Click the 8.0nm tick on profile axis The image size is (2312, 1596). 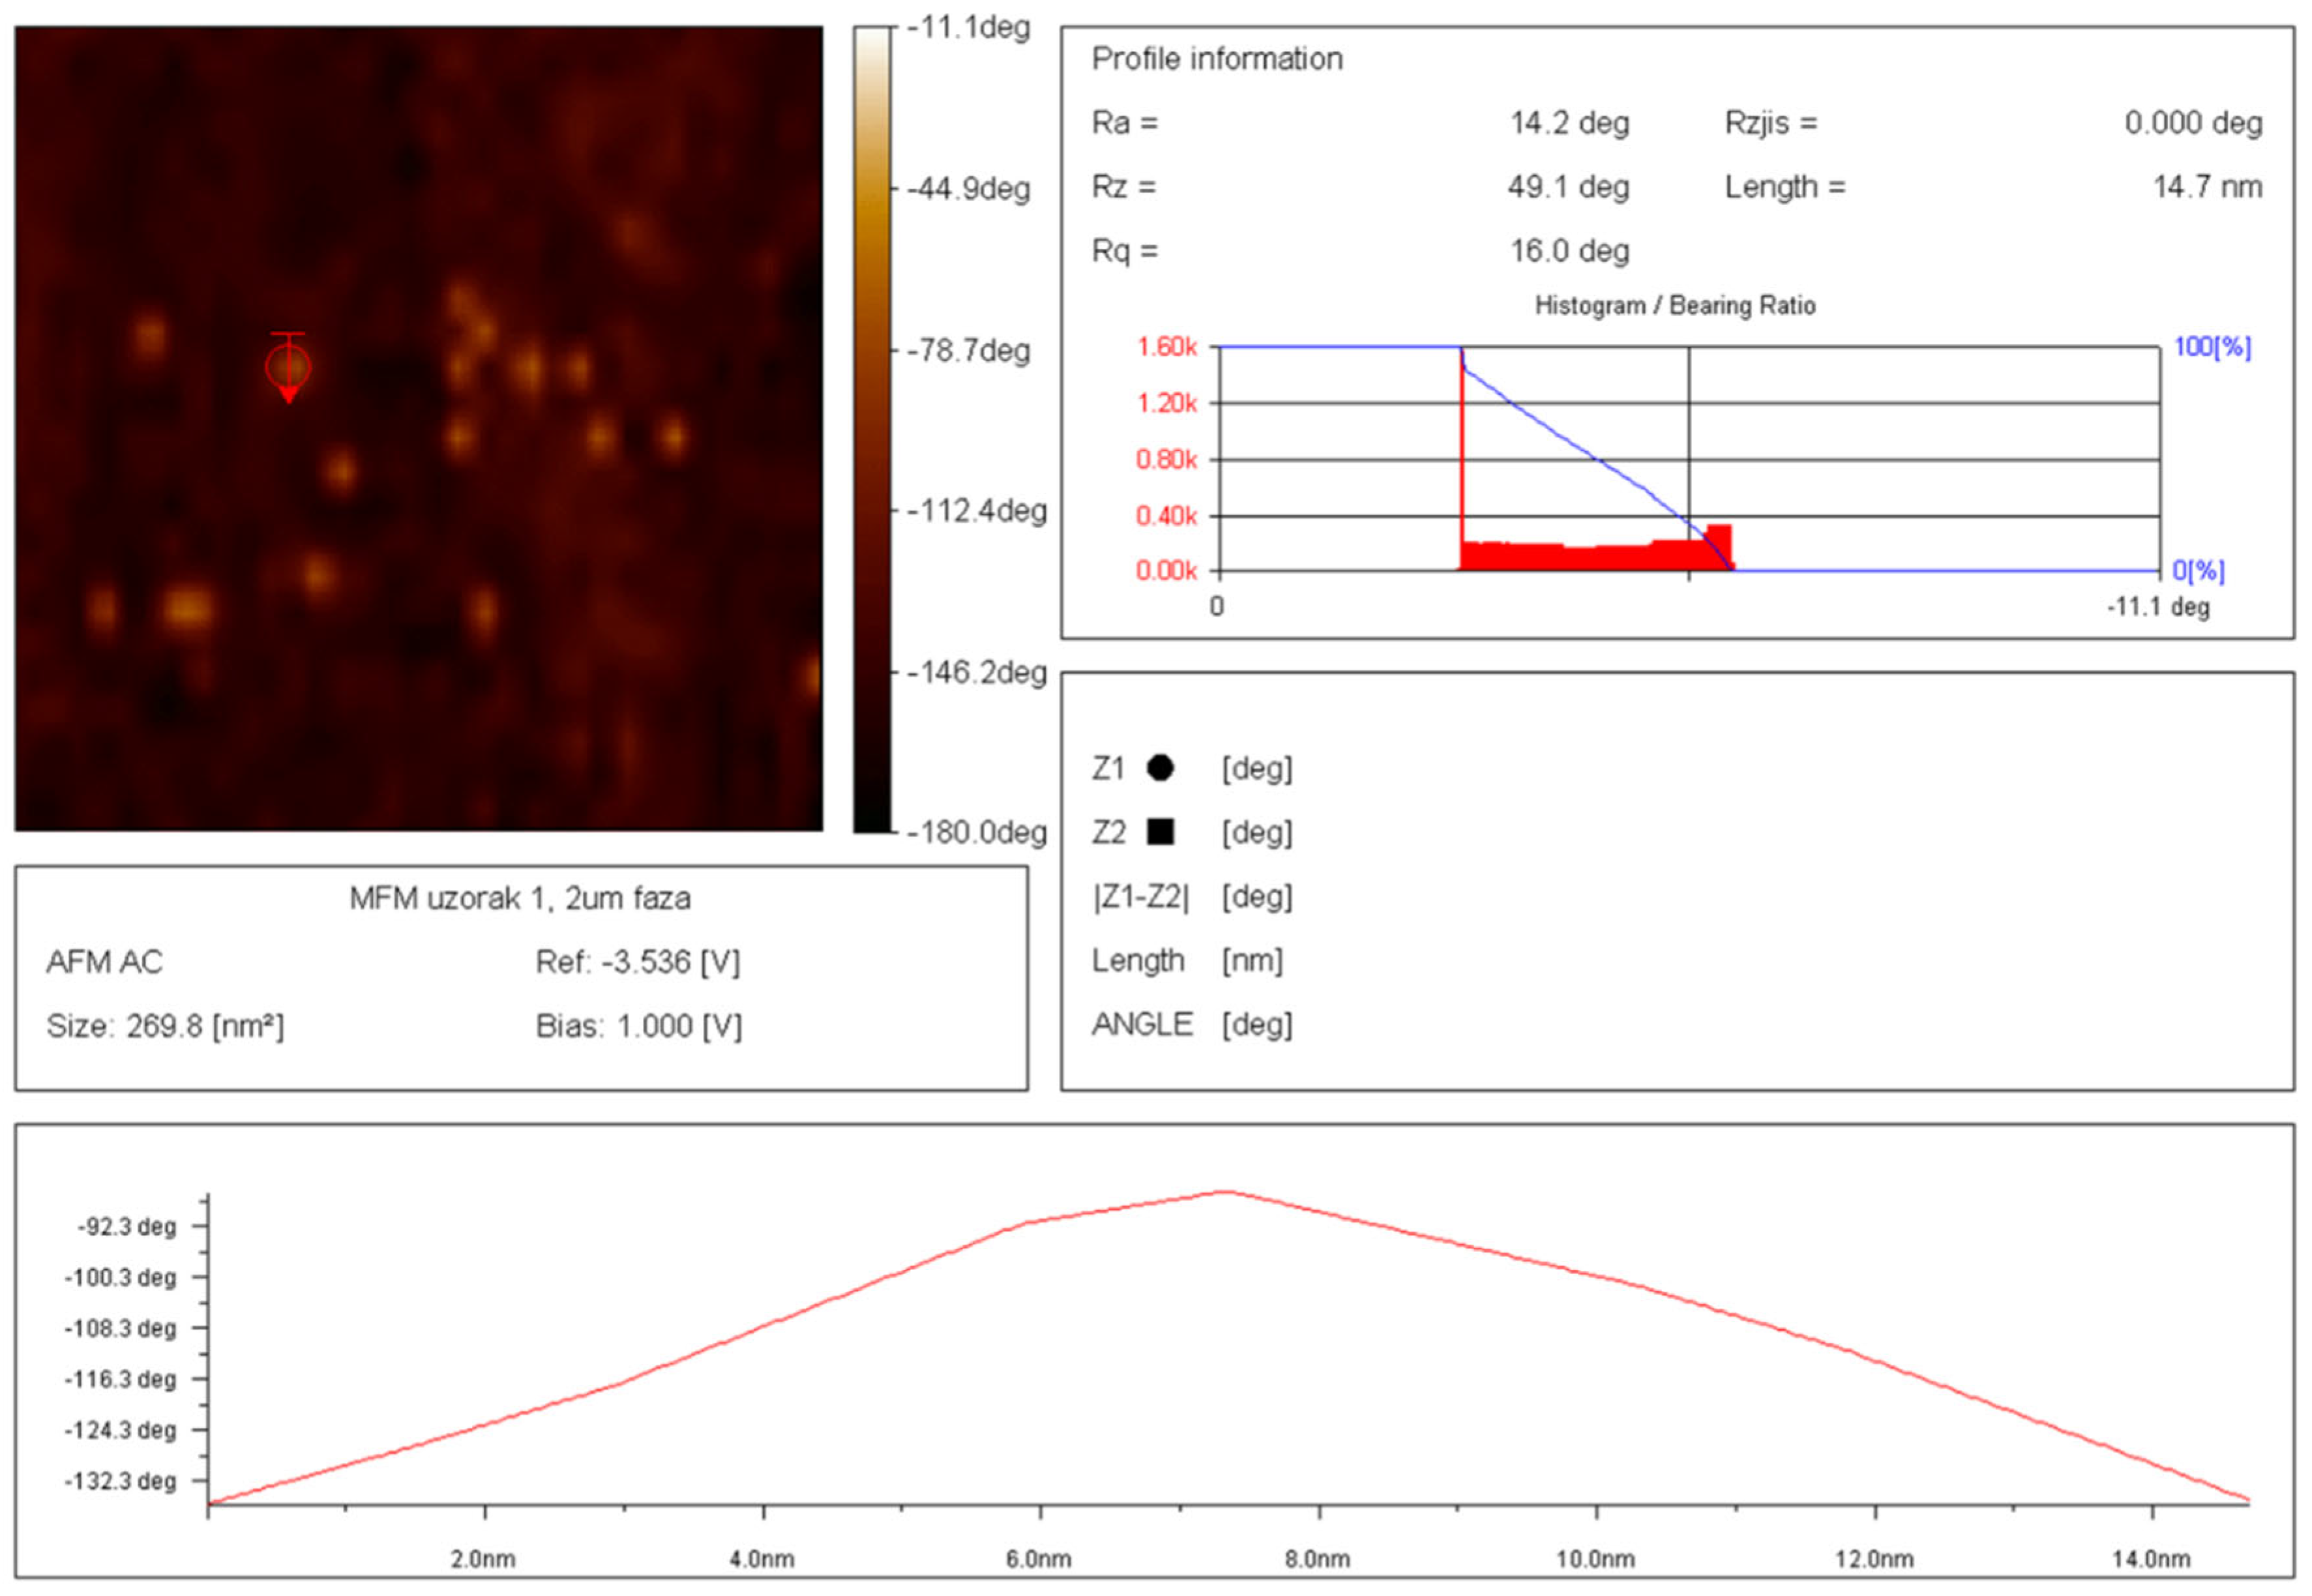1317,1559
